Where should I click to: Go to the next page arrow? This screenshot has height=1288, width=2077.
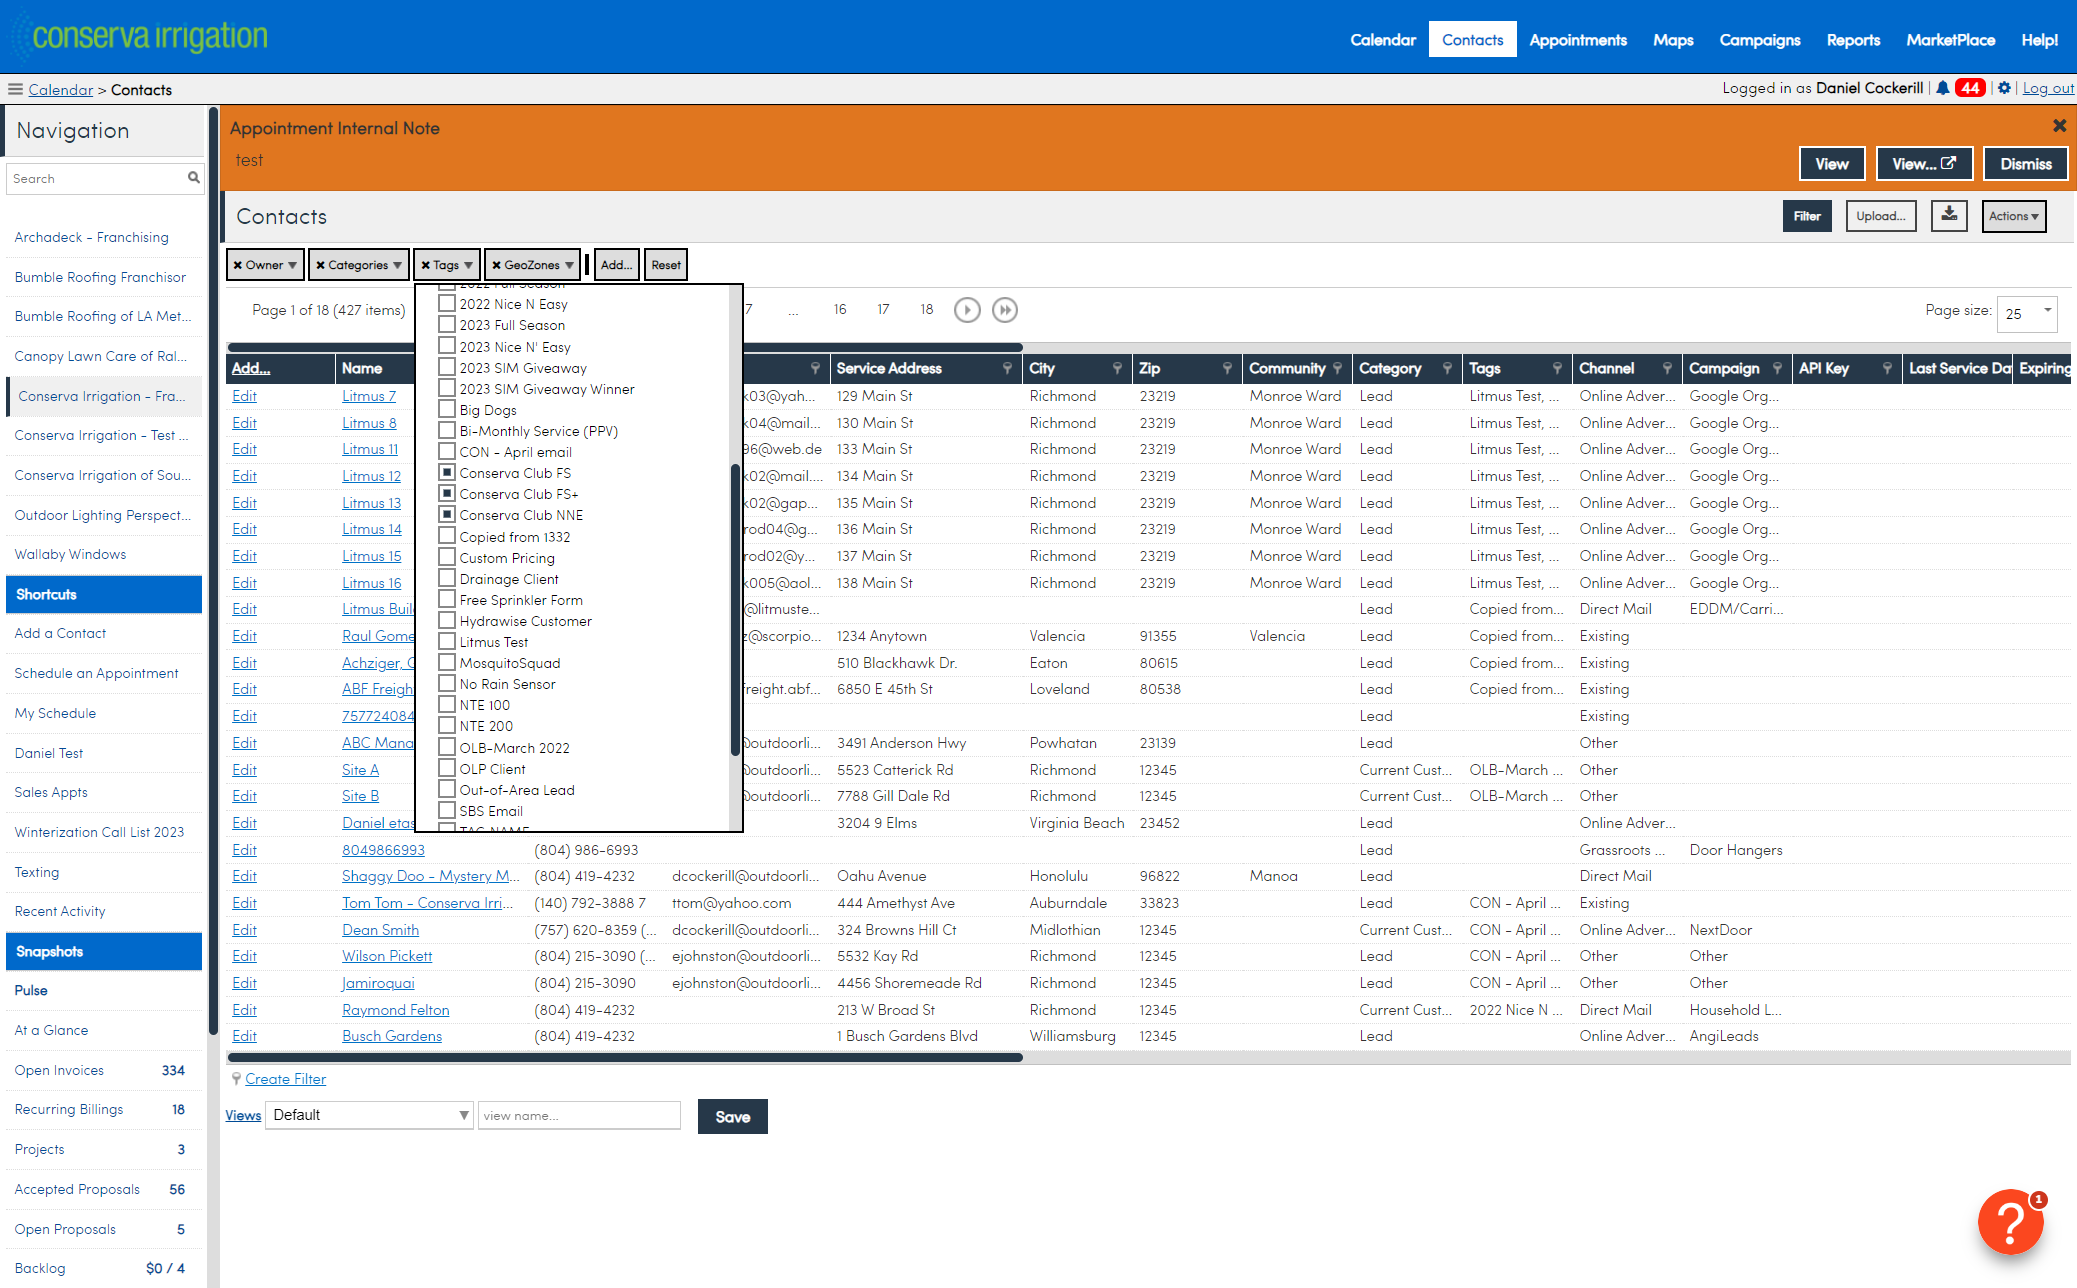[966, 310]
